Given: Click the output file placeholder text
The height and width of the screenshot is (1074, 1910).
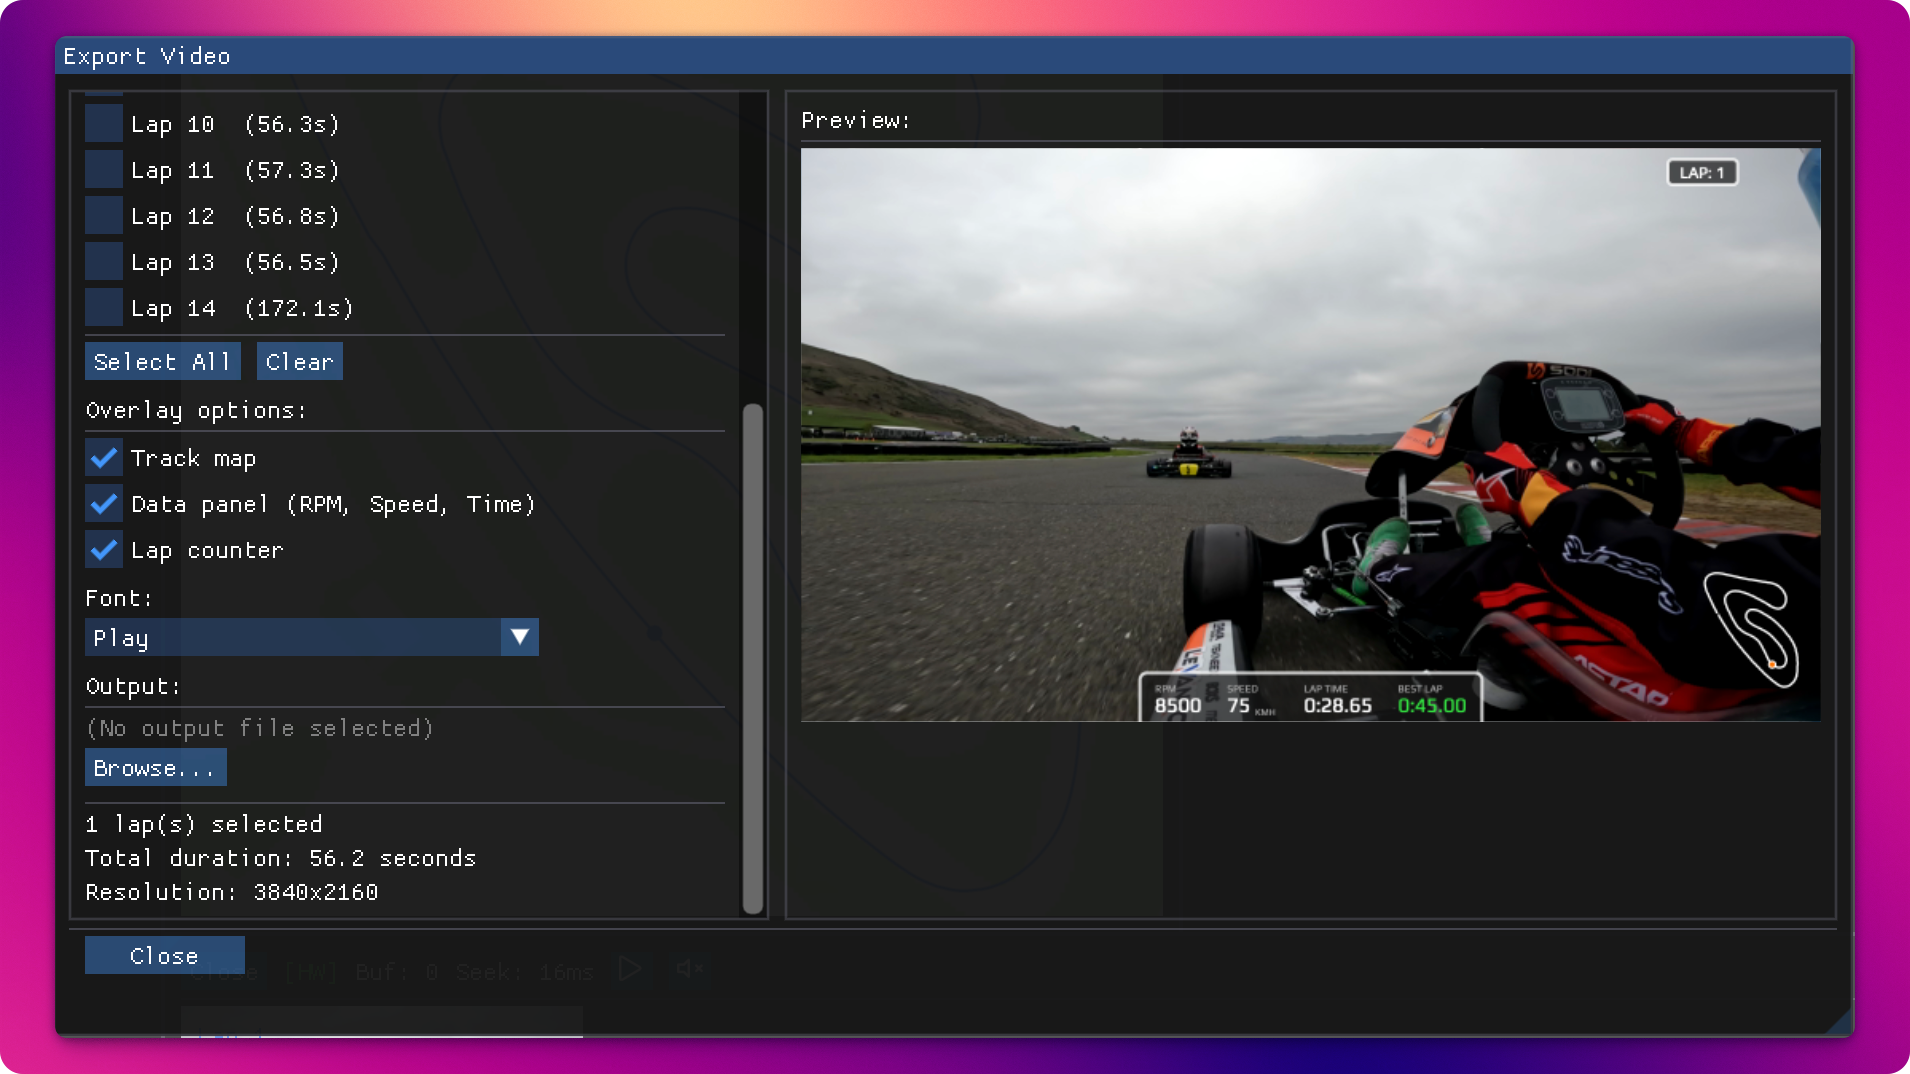Looking at the screenshot, I should 259,728.
